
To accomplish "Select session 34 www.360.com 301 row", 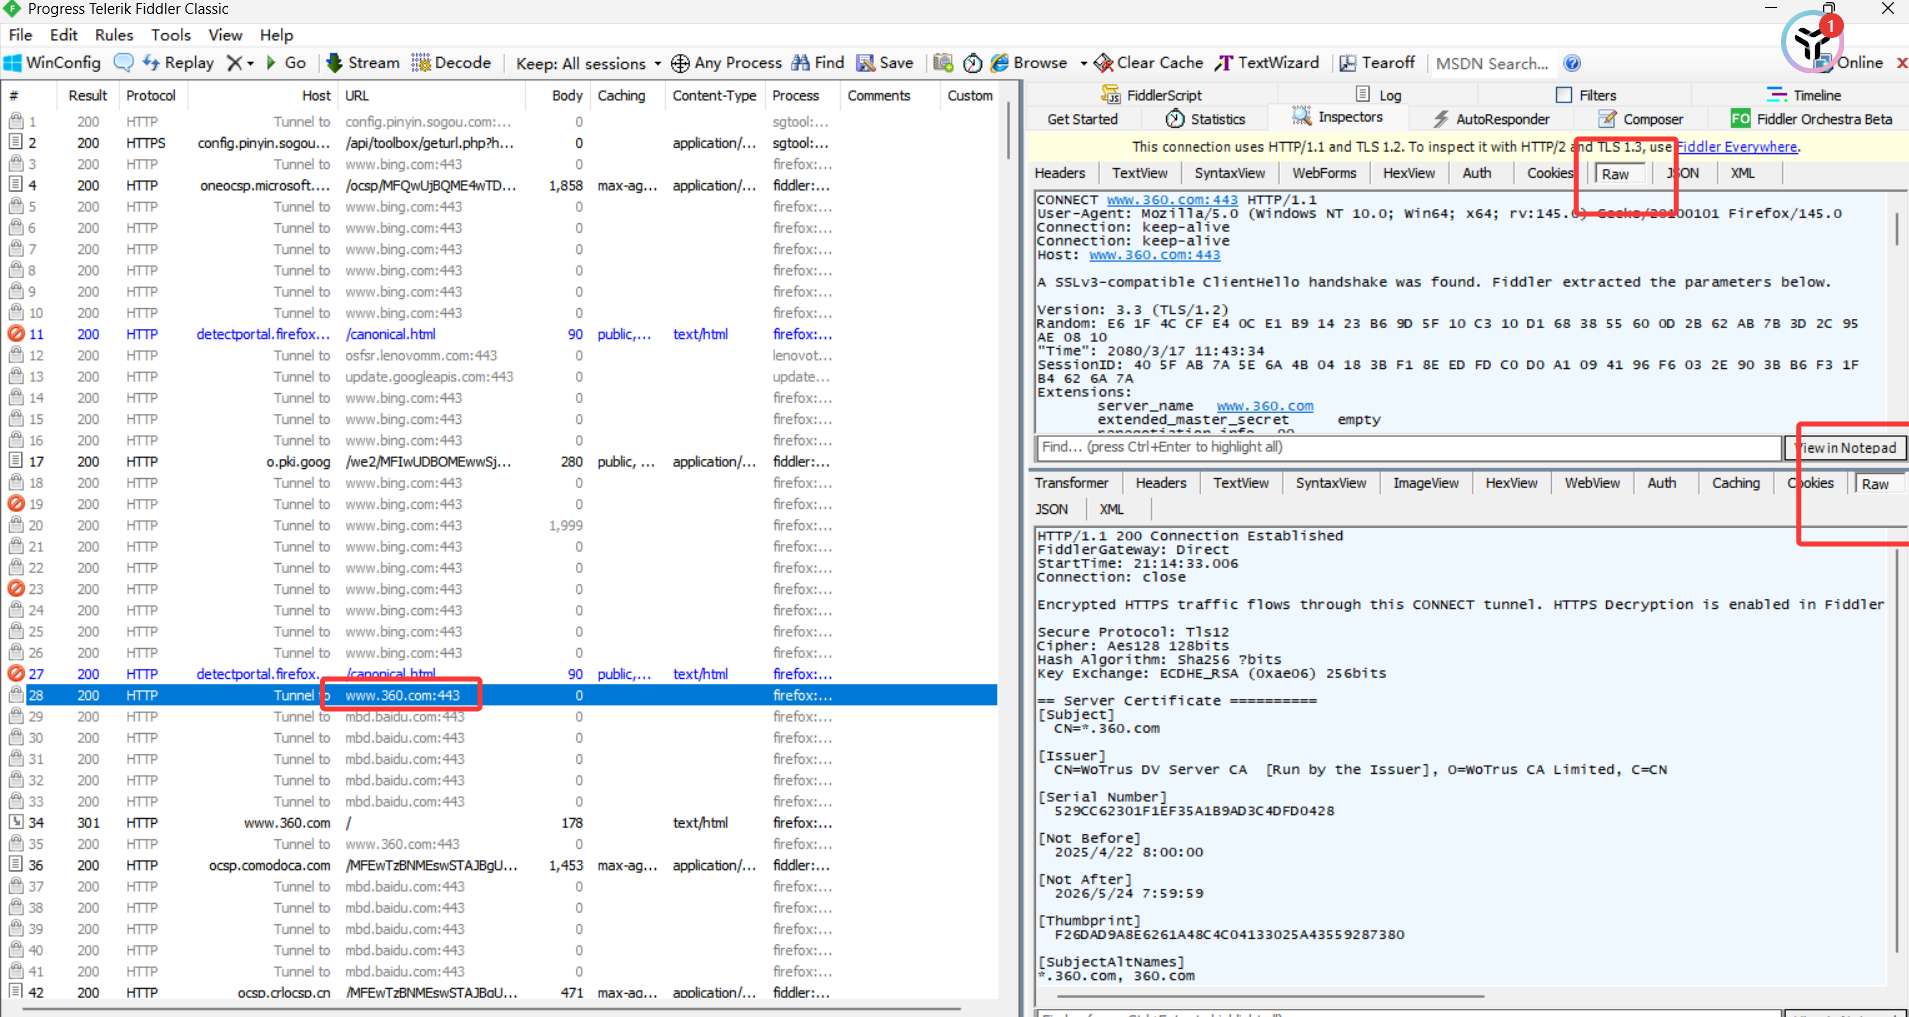I will (500, 823).
